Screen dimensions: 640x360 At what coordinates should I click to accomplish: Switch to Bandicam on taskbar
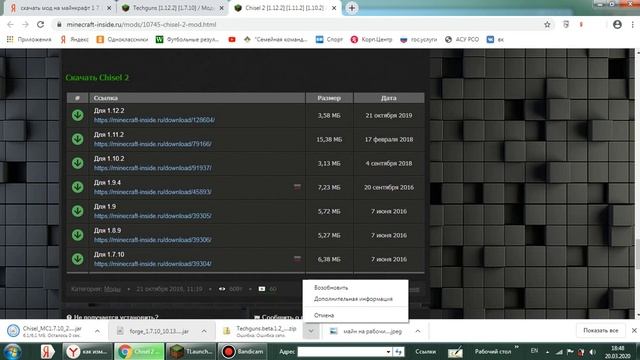(242, 351)
